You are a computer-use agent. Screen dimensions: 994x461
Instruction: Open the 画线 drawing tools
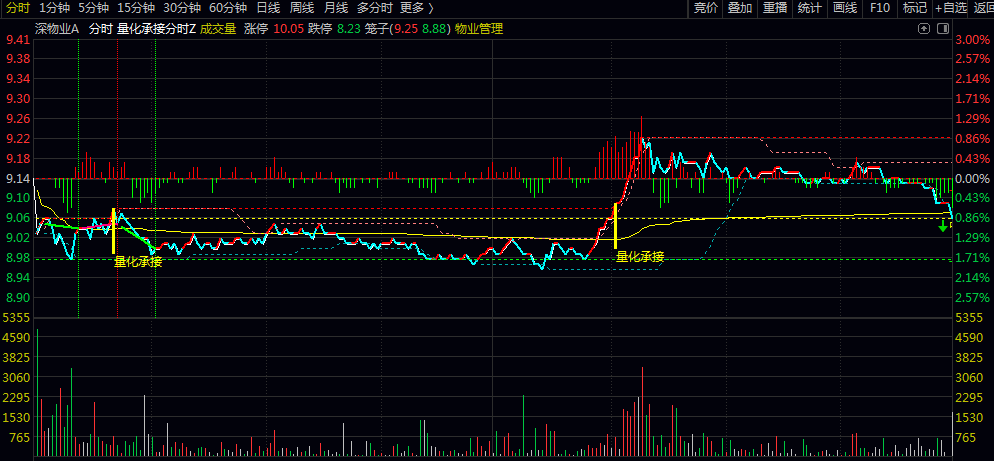point(844,8)
